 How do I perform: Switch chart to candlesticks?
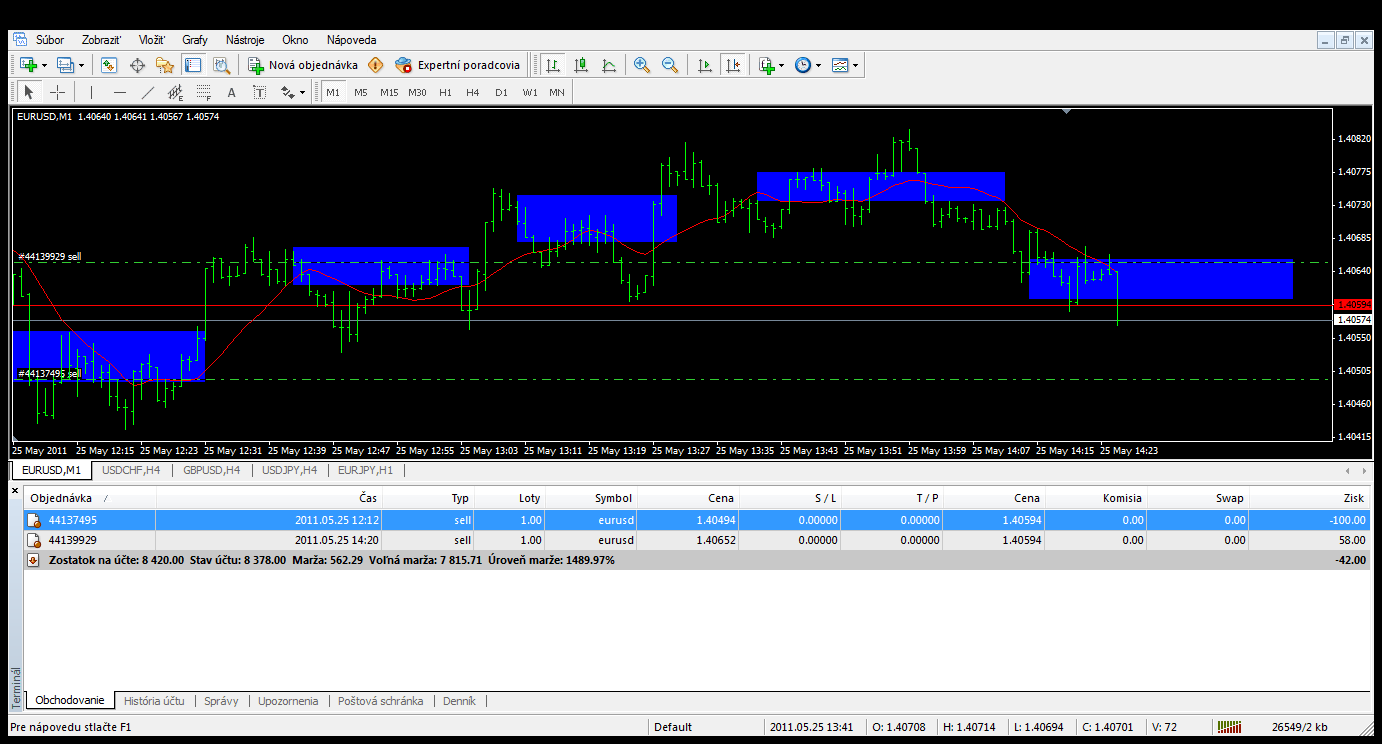pos(581,65)
